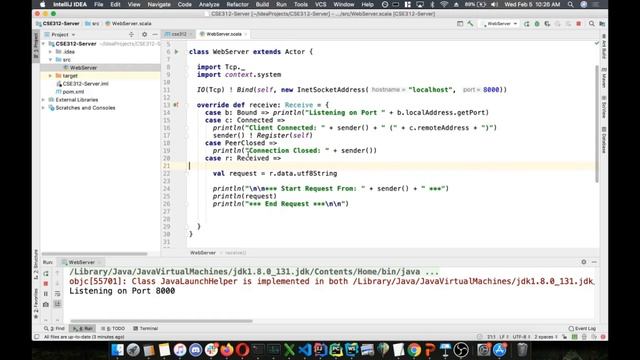
Task: Open the Project view dropdown
Action: (x=60, y=35)
